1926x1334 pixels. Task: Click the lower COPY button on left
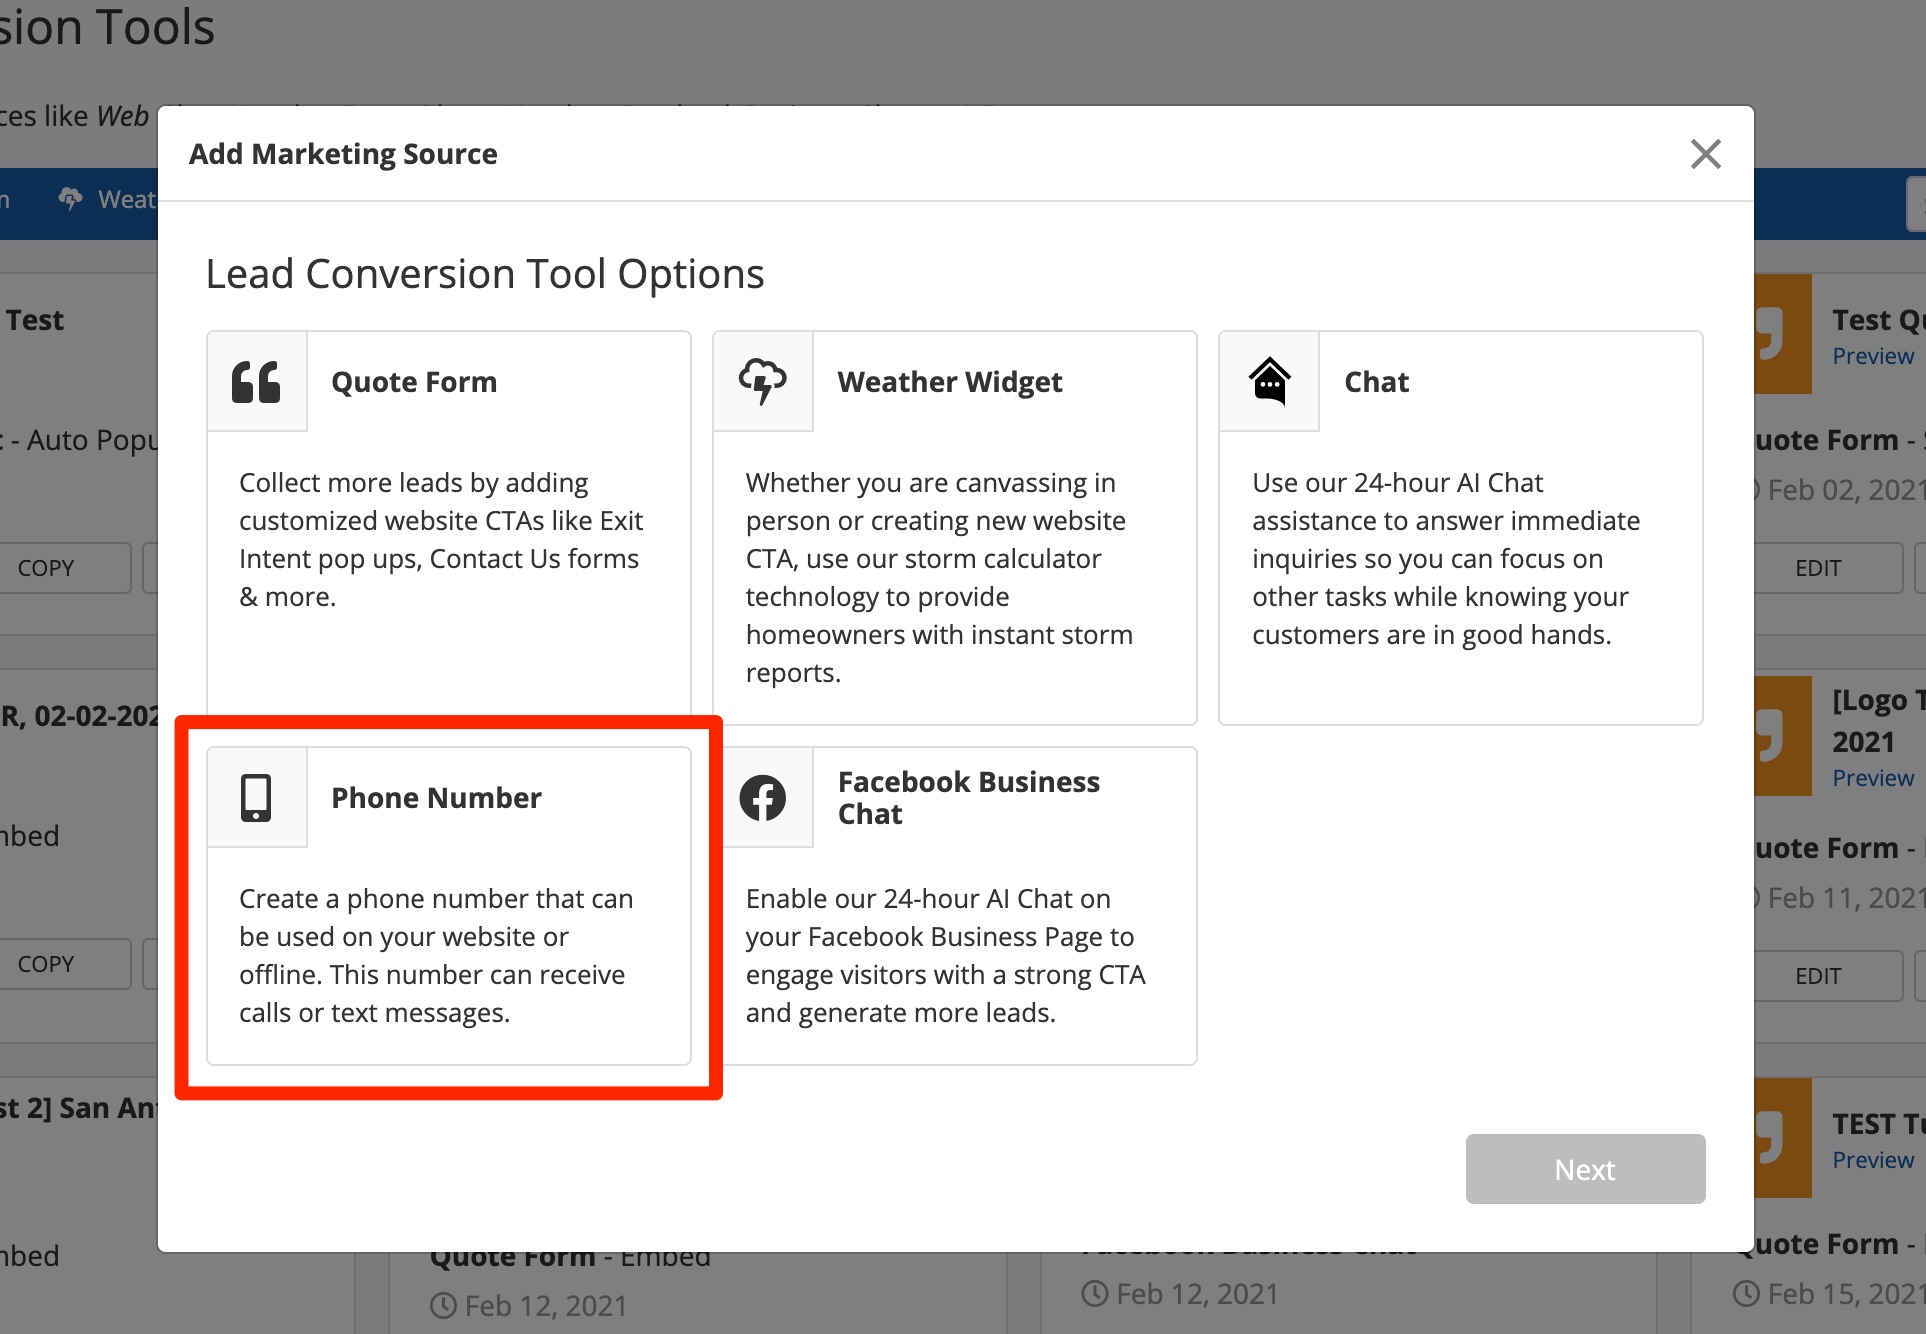(x=47, y=964)
